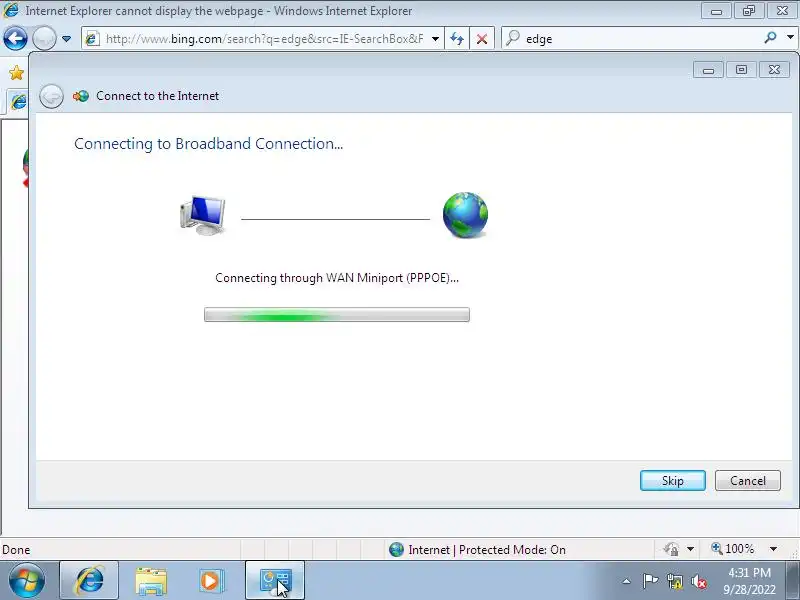Image resolution: width=800 pixels, height=600 pixels.
Task: Click the status bar privacy lock icon
Action: (x=671, y=549)
